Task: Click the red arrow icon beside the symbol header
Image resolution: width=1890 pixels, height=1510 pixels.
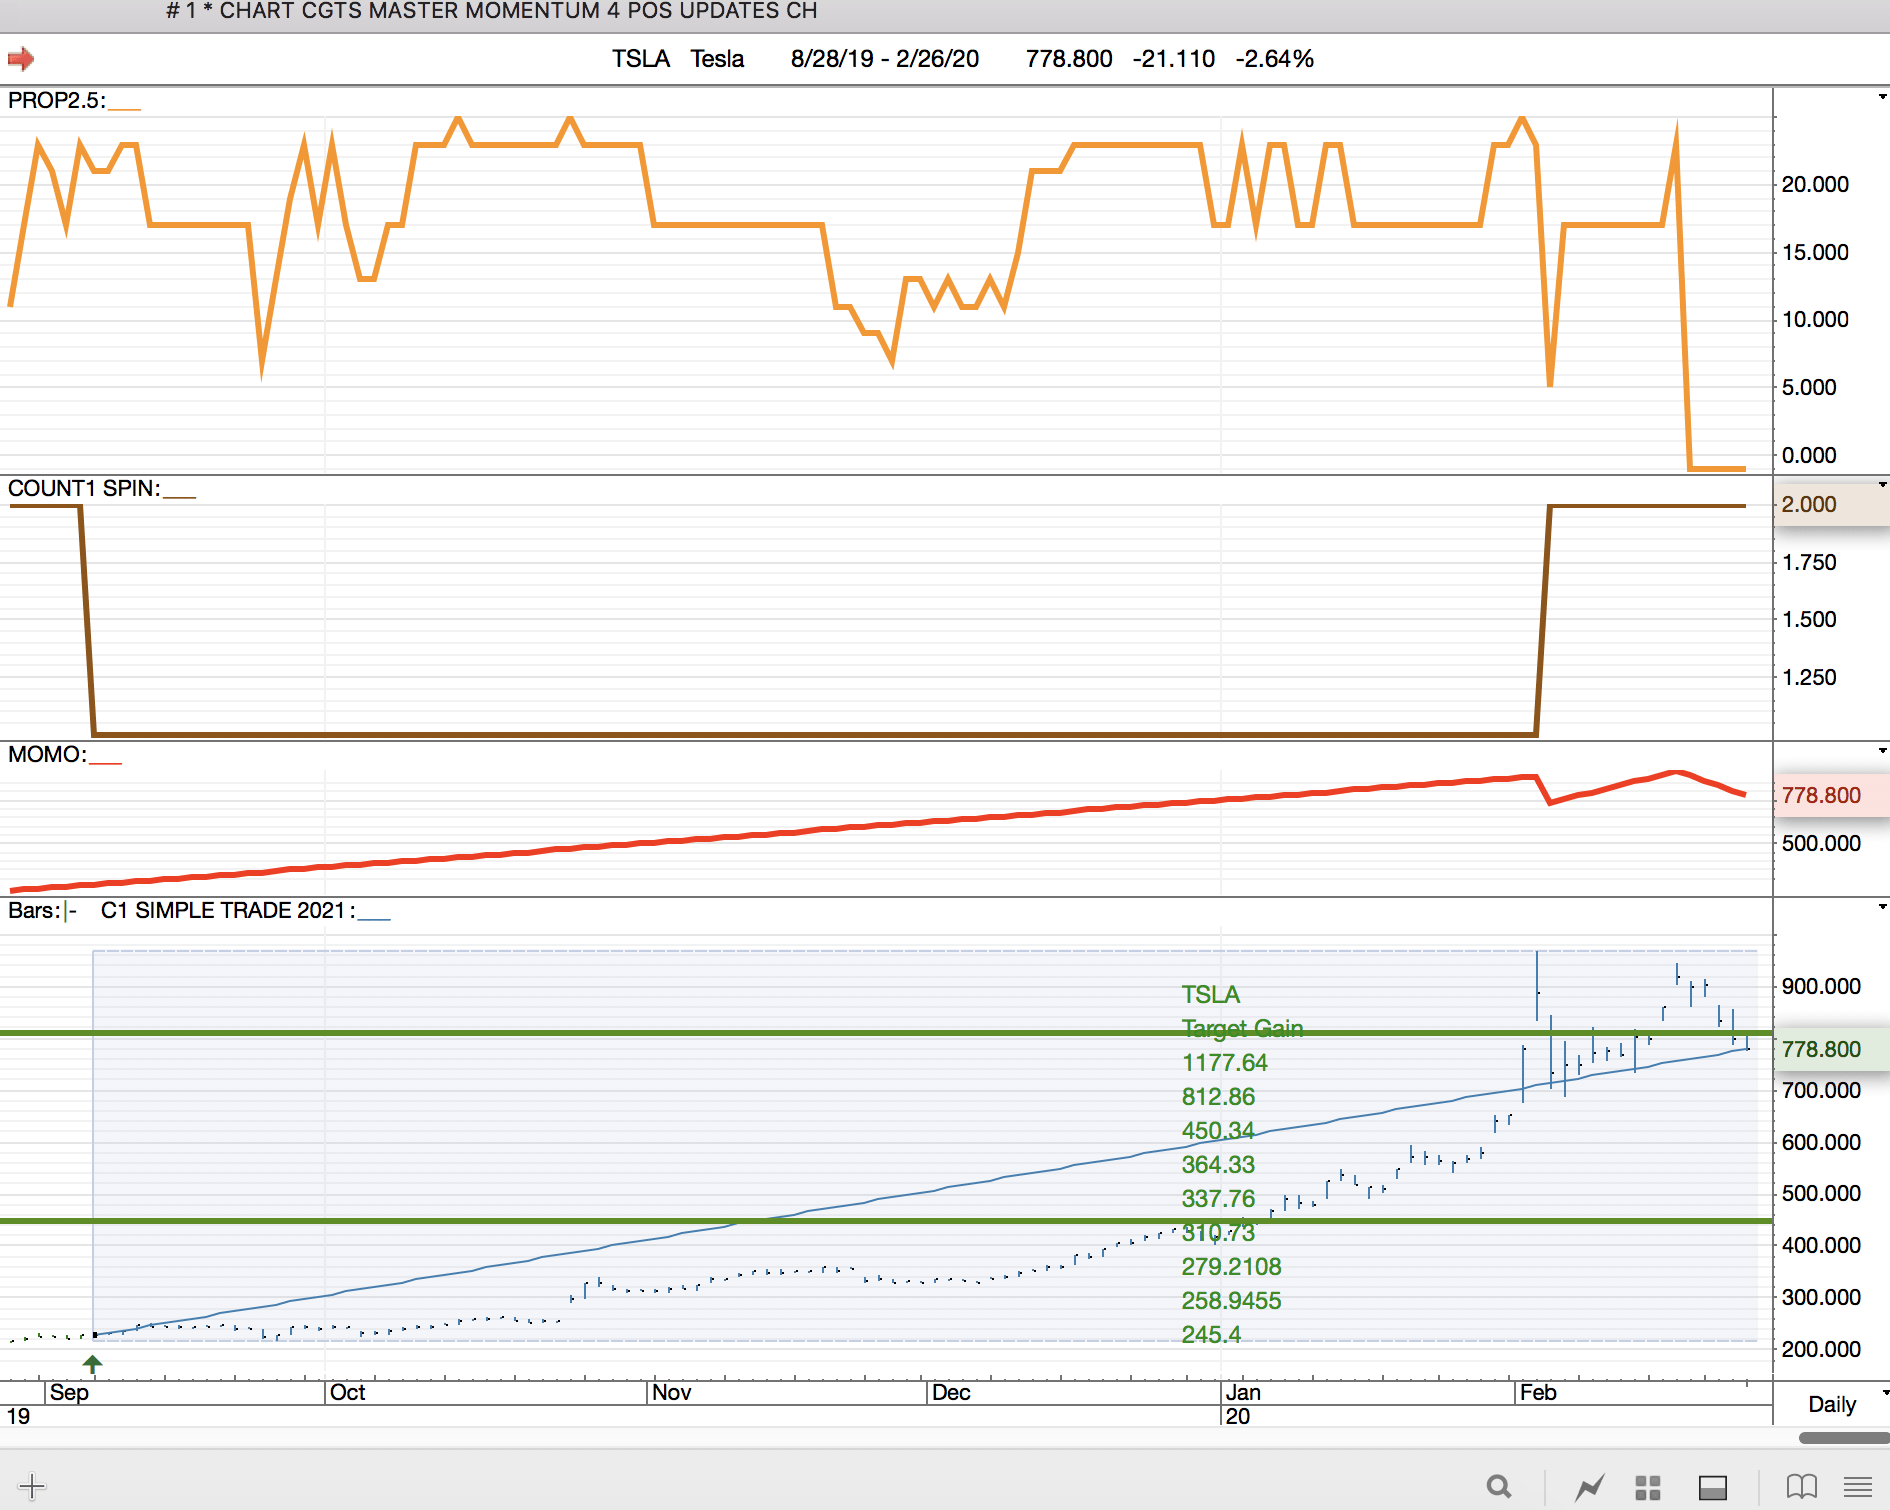Action: (x=20, y=59)
